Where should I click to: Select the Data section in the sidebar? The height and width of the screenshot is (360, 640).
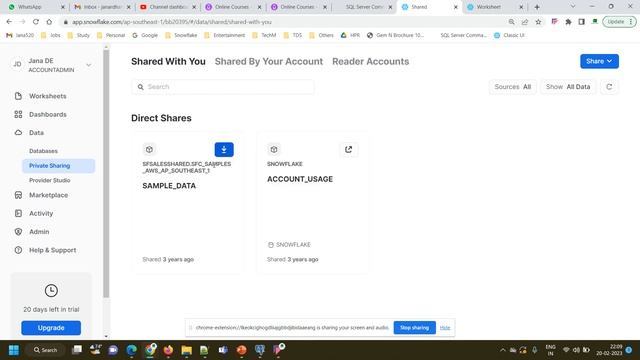point(36,133)
